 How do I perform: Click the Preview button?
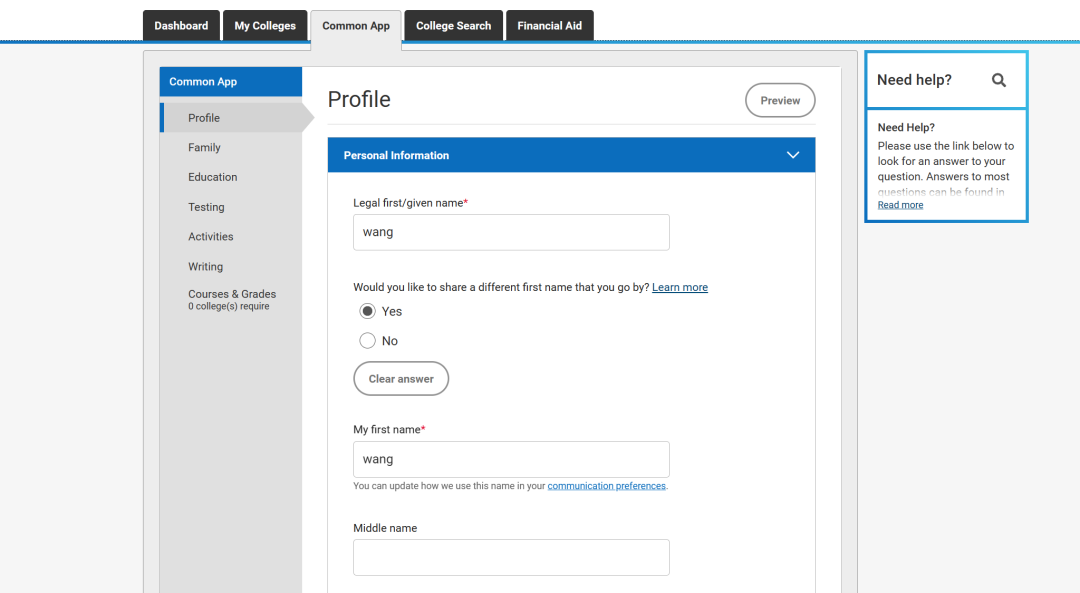tap(780, 101)
